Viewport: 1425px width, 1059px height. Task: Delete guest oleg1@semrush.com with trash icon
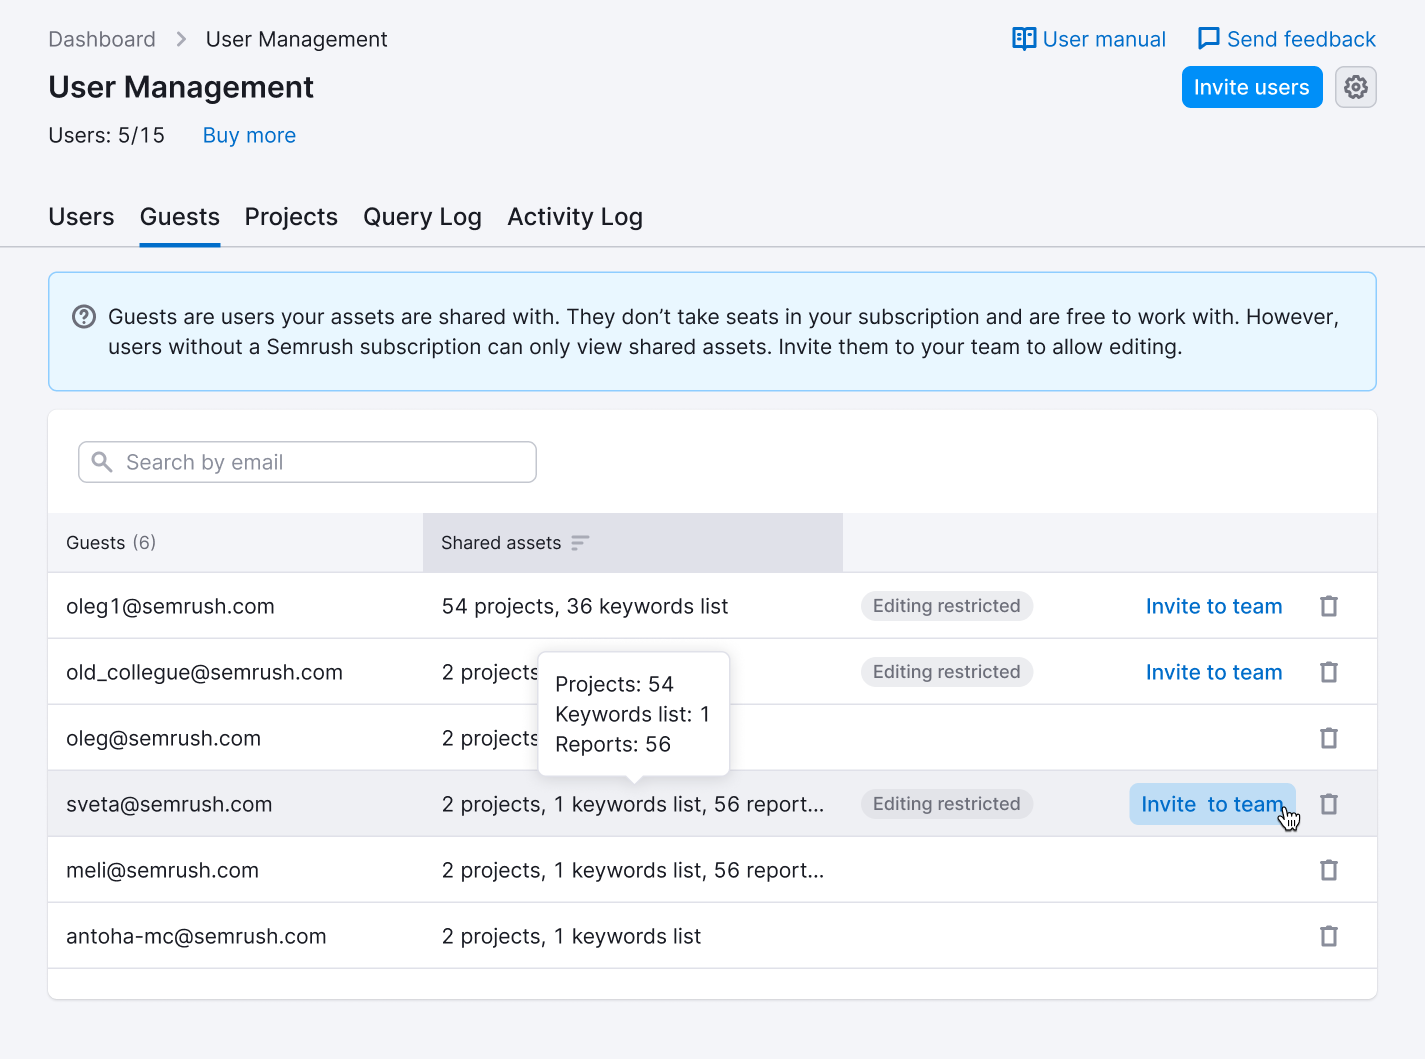coord(1329,606)
